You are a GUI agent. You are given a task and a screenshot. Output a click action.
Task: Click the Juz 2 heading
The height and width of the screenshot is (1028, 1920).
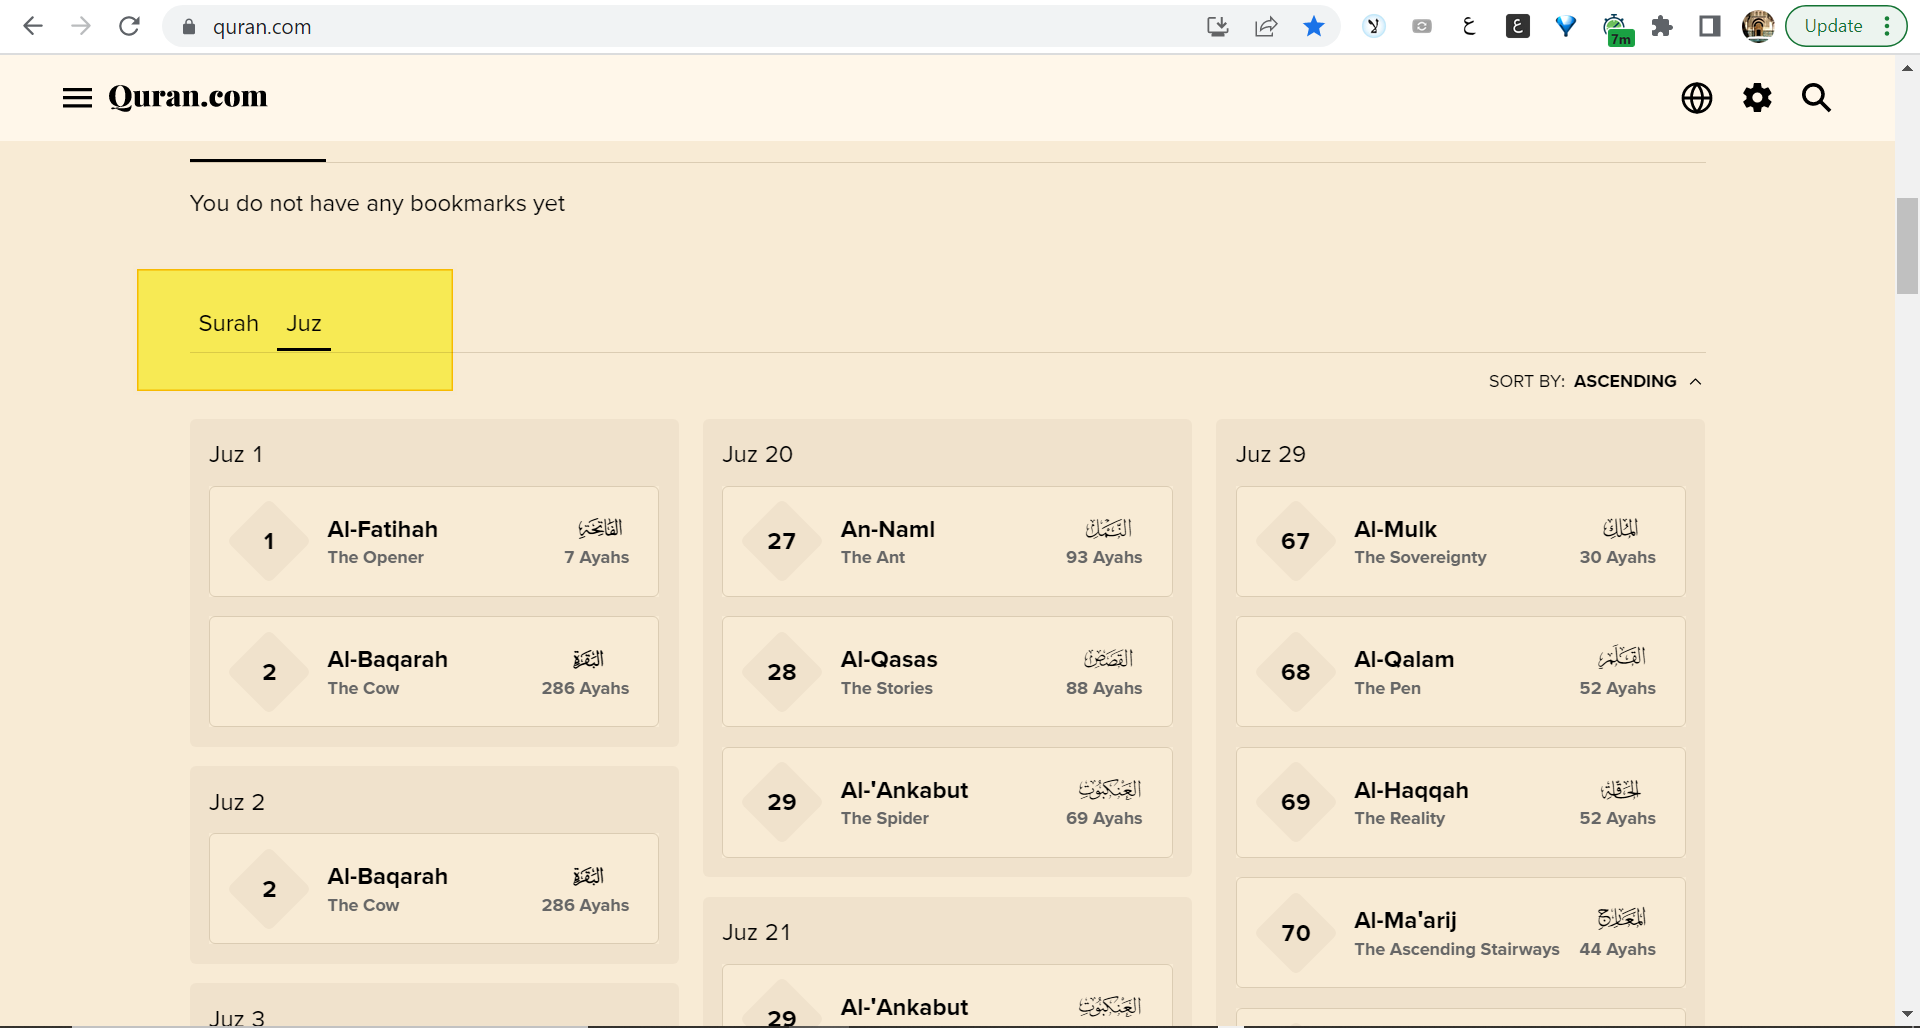pos(237,802)
